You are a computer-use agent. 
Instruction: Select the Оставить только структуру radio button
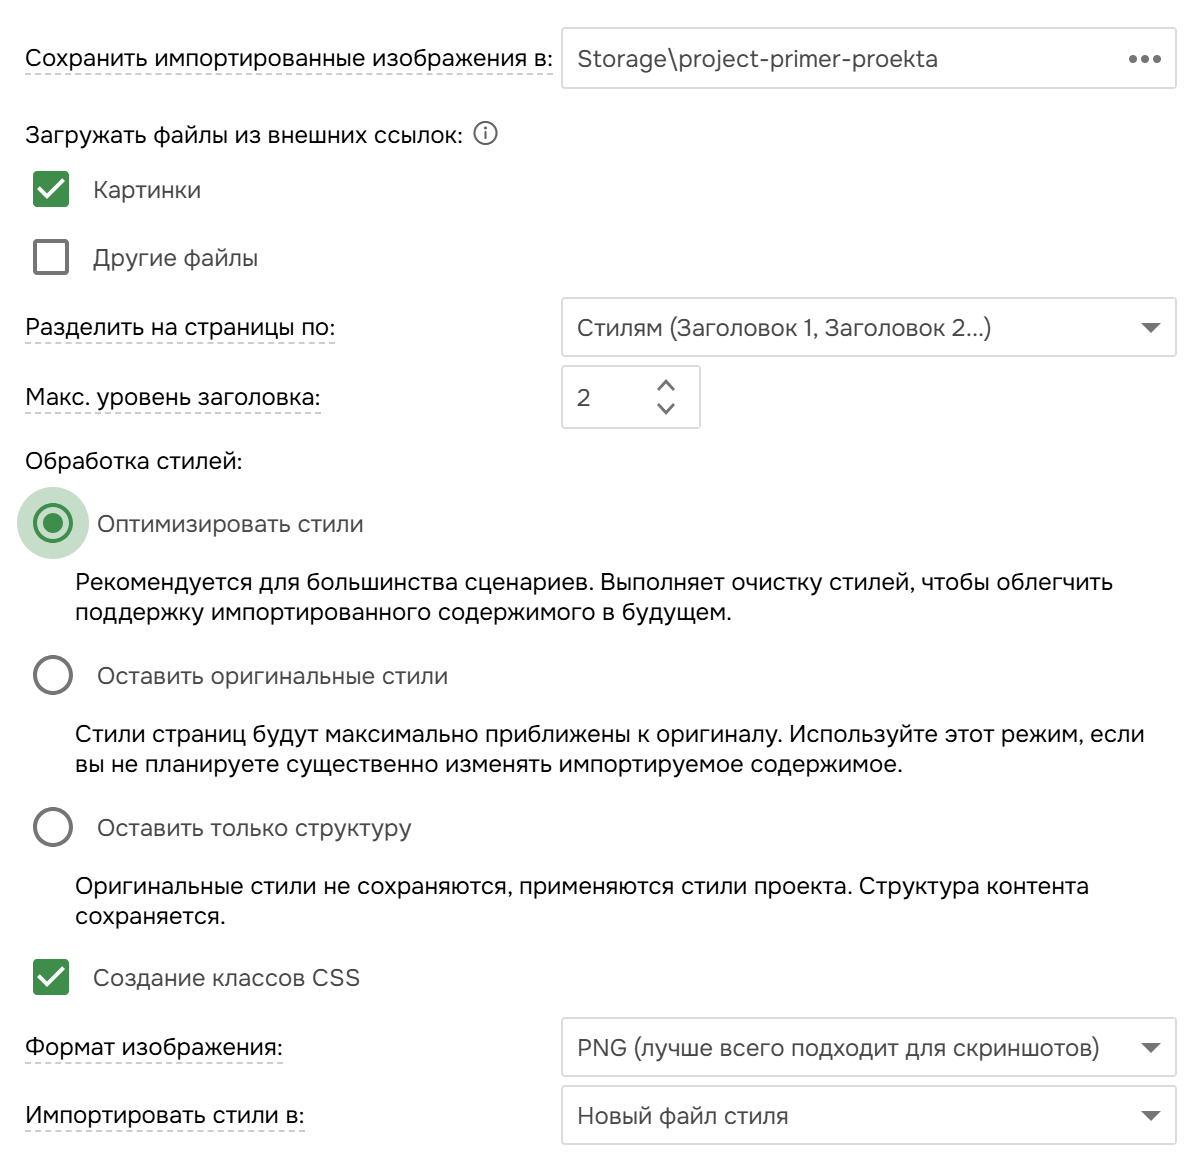tap(53, 828)
